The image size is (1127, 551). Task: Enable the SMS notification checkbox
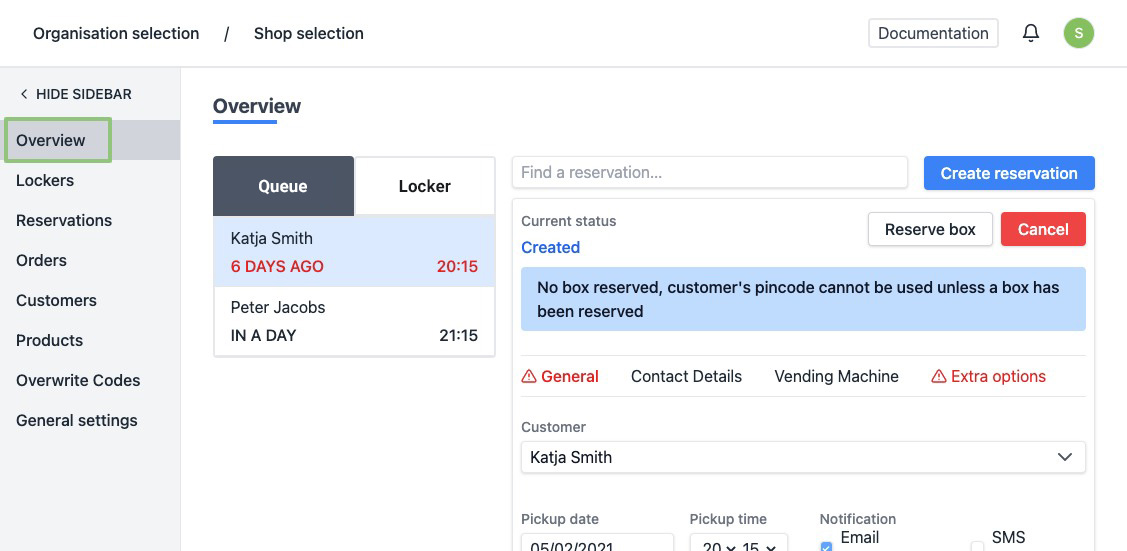tap(977, 546)
